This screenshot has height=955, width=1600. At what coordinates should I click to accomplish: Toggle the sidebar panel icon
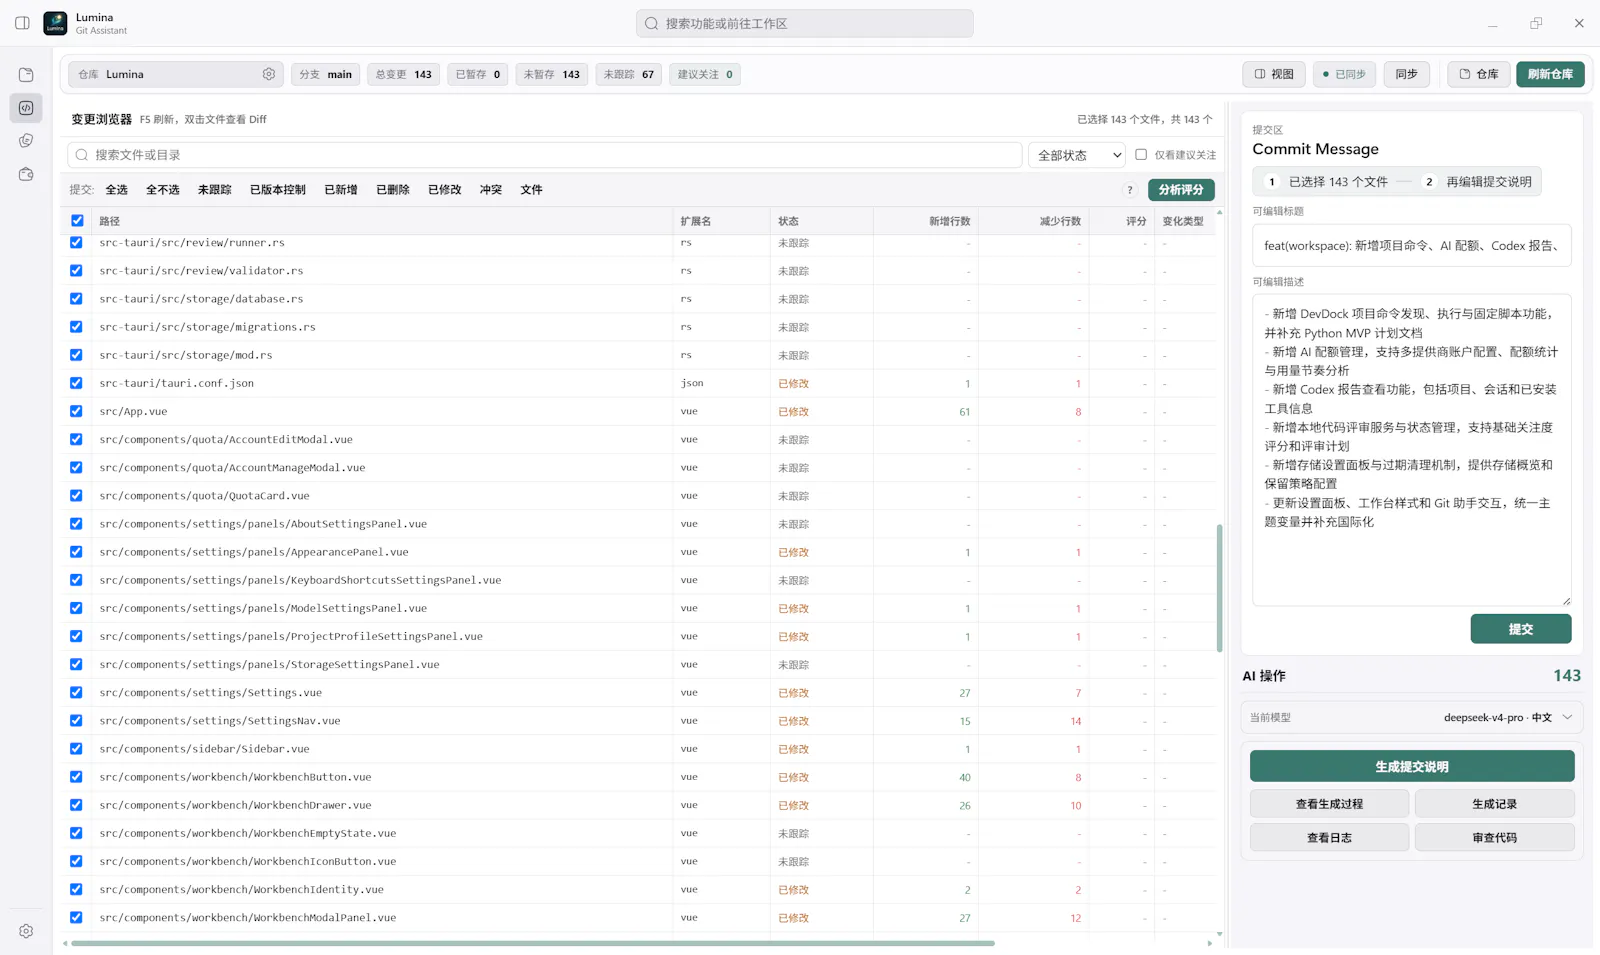tap(22, 23)
